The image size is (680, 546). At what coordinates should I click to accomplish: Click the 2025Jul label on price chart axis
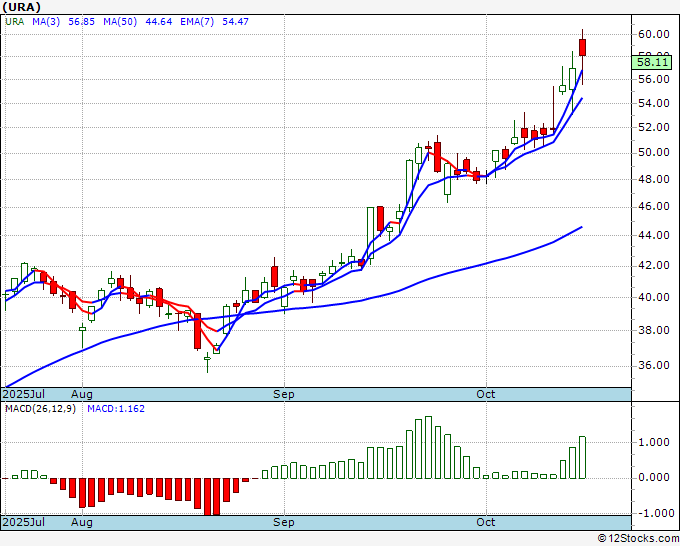[24, 395]
